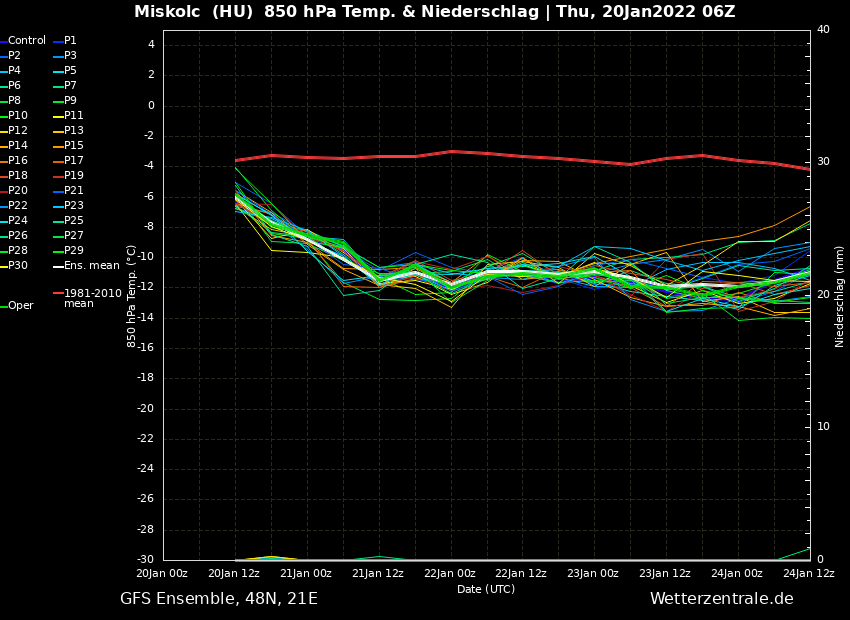Click the P17 legend entry
The height and width of the screenshot is (620, 850).
click(x=74, y=161)
